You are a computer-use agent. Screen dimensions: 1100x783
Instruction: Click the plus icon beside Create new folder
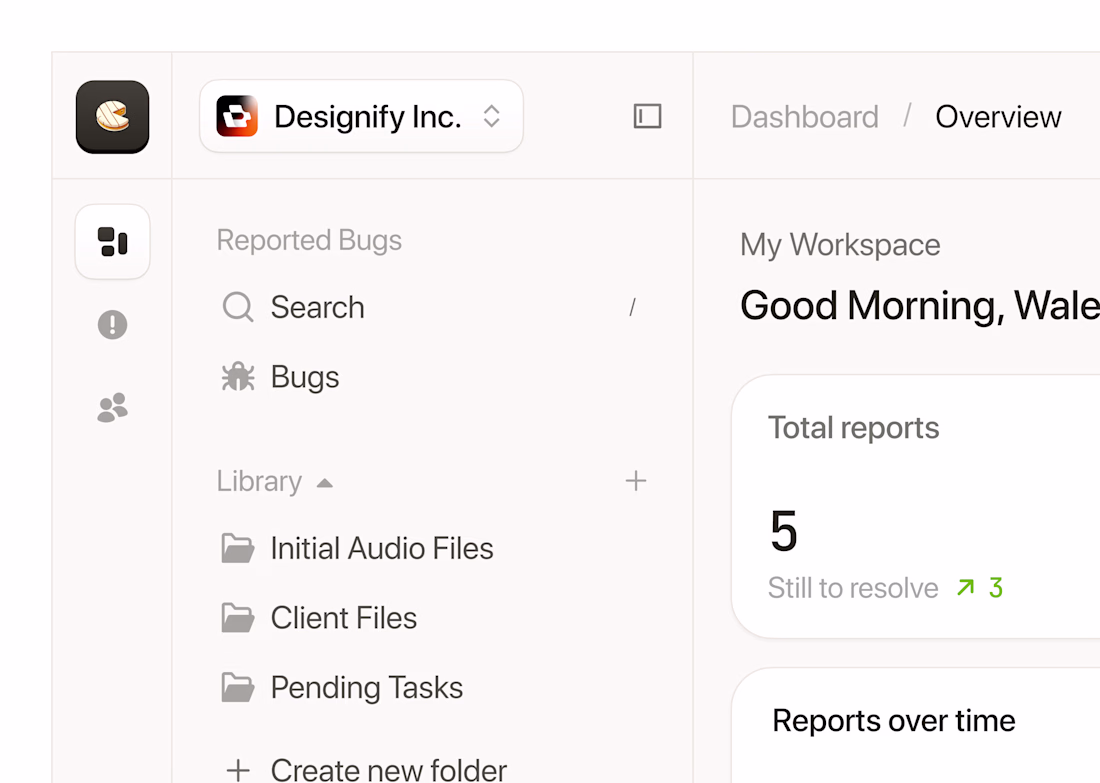[x=239, y=770]
